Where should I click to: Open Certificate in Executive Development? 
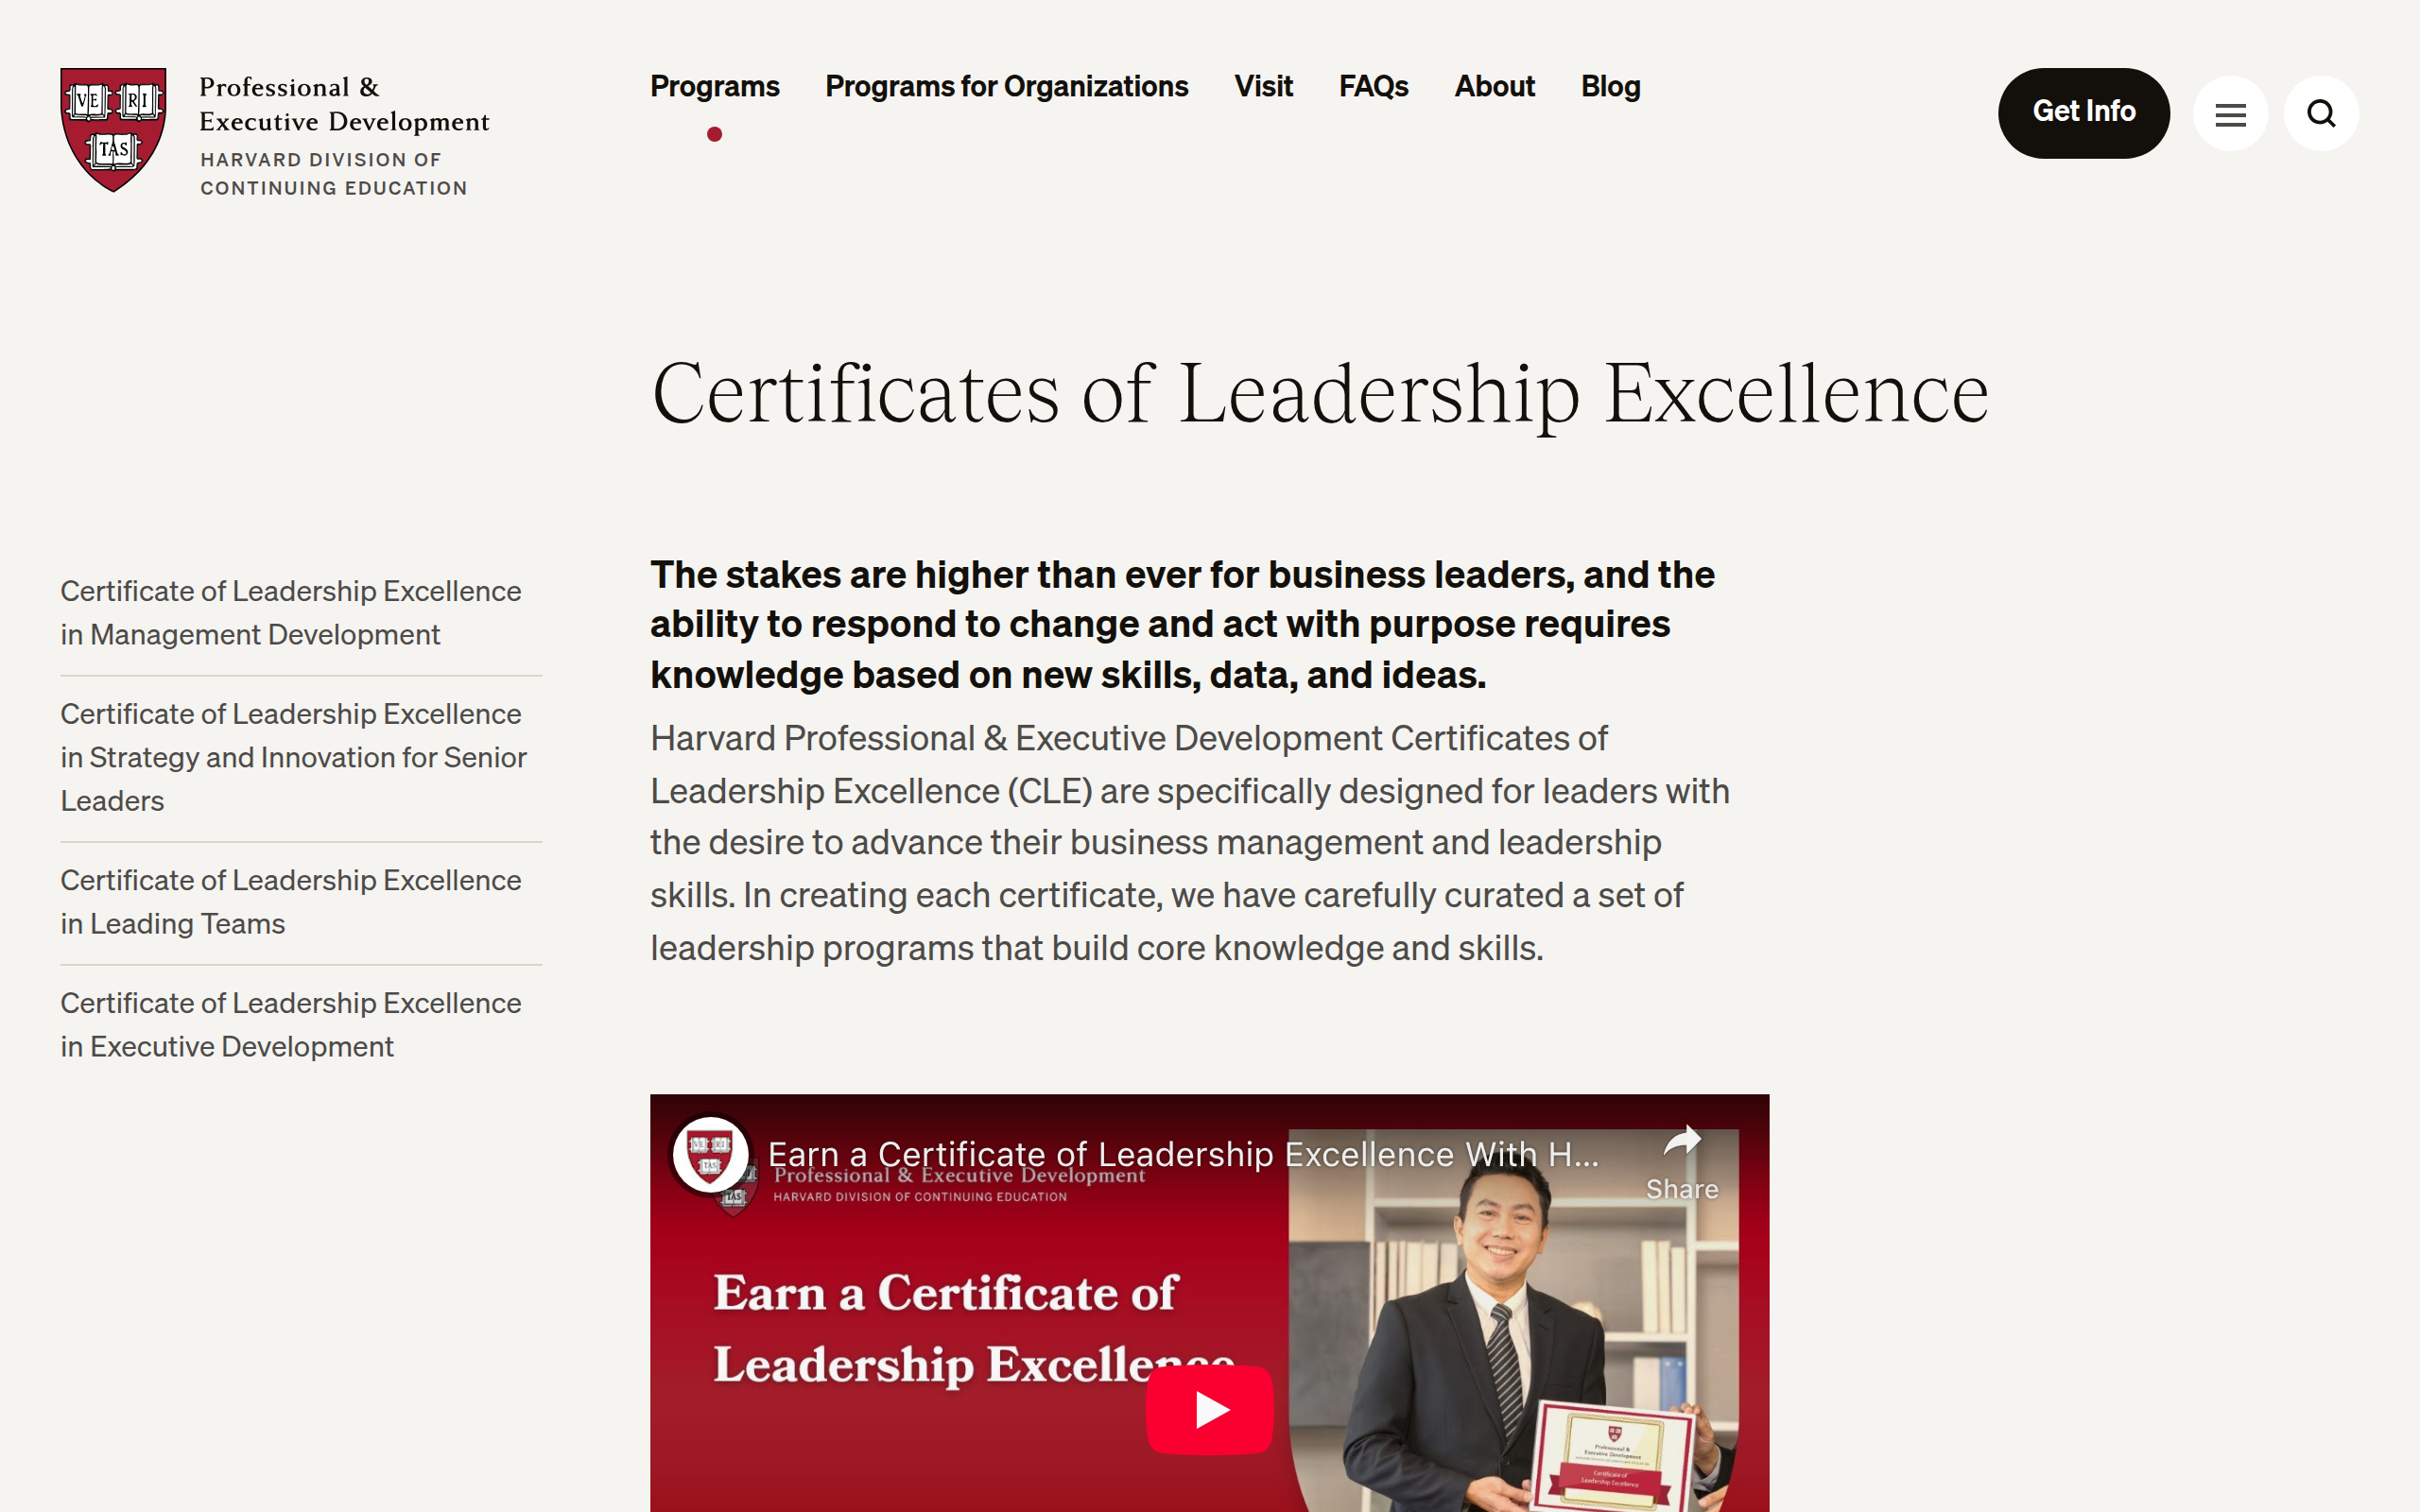[291, 1024]
